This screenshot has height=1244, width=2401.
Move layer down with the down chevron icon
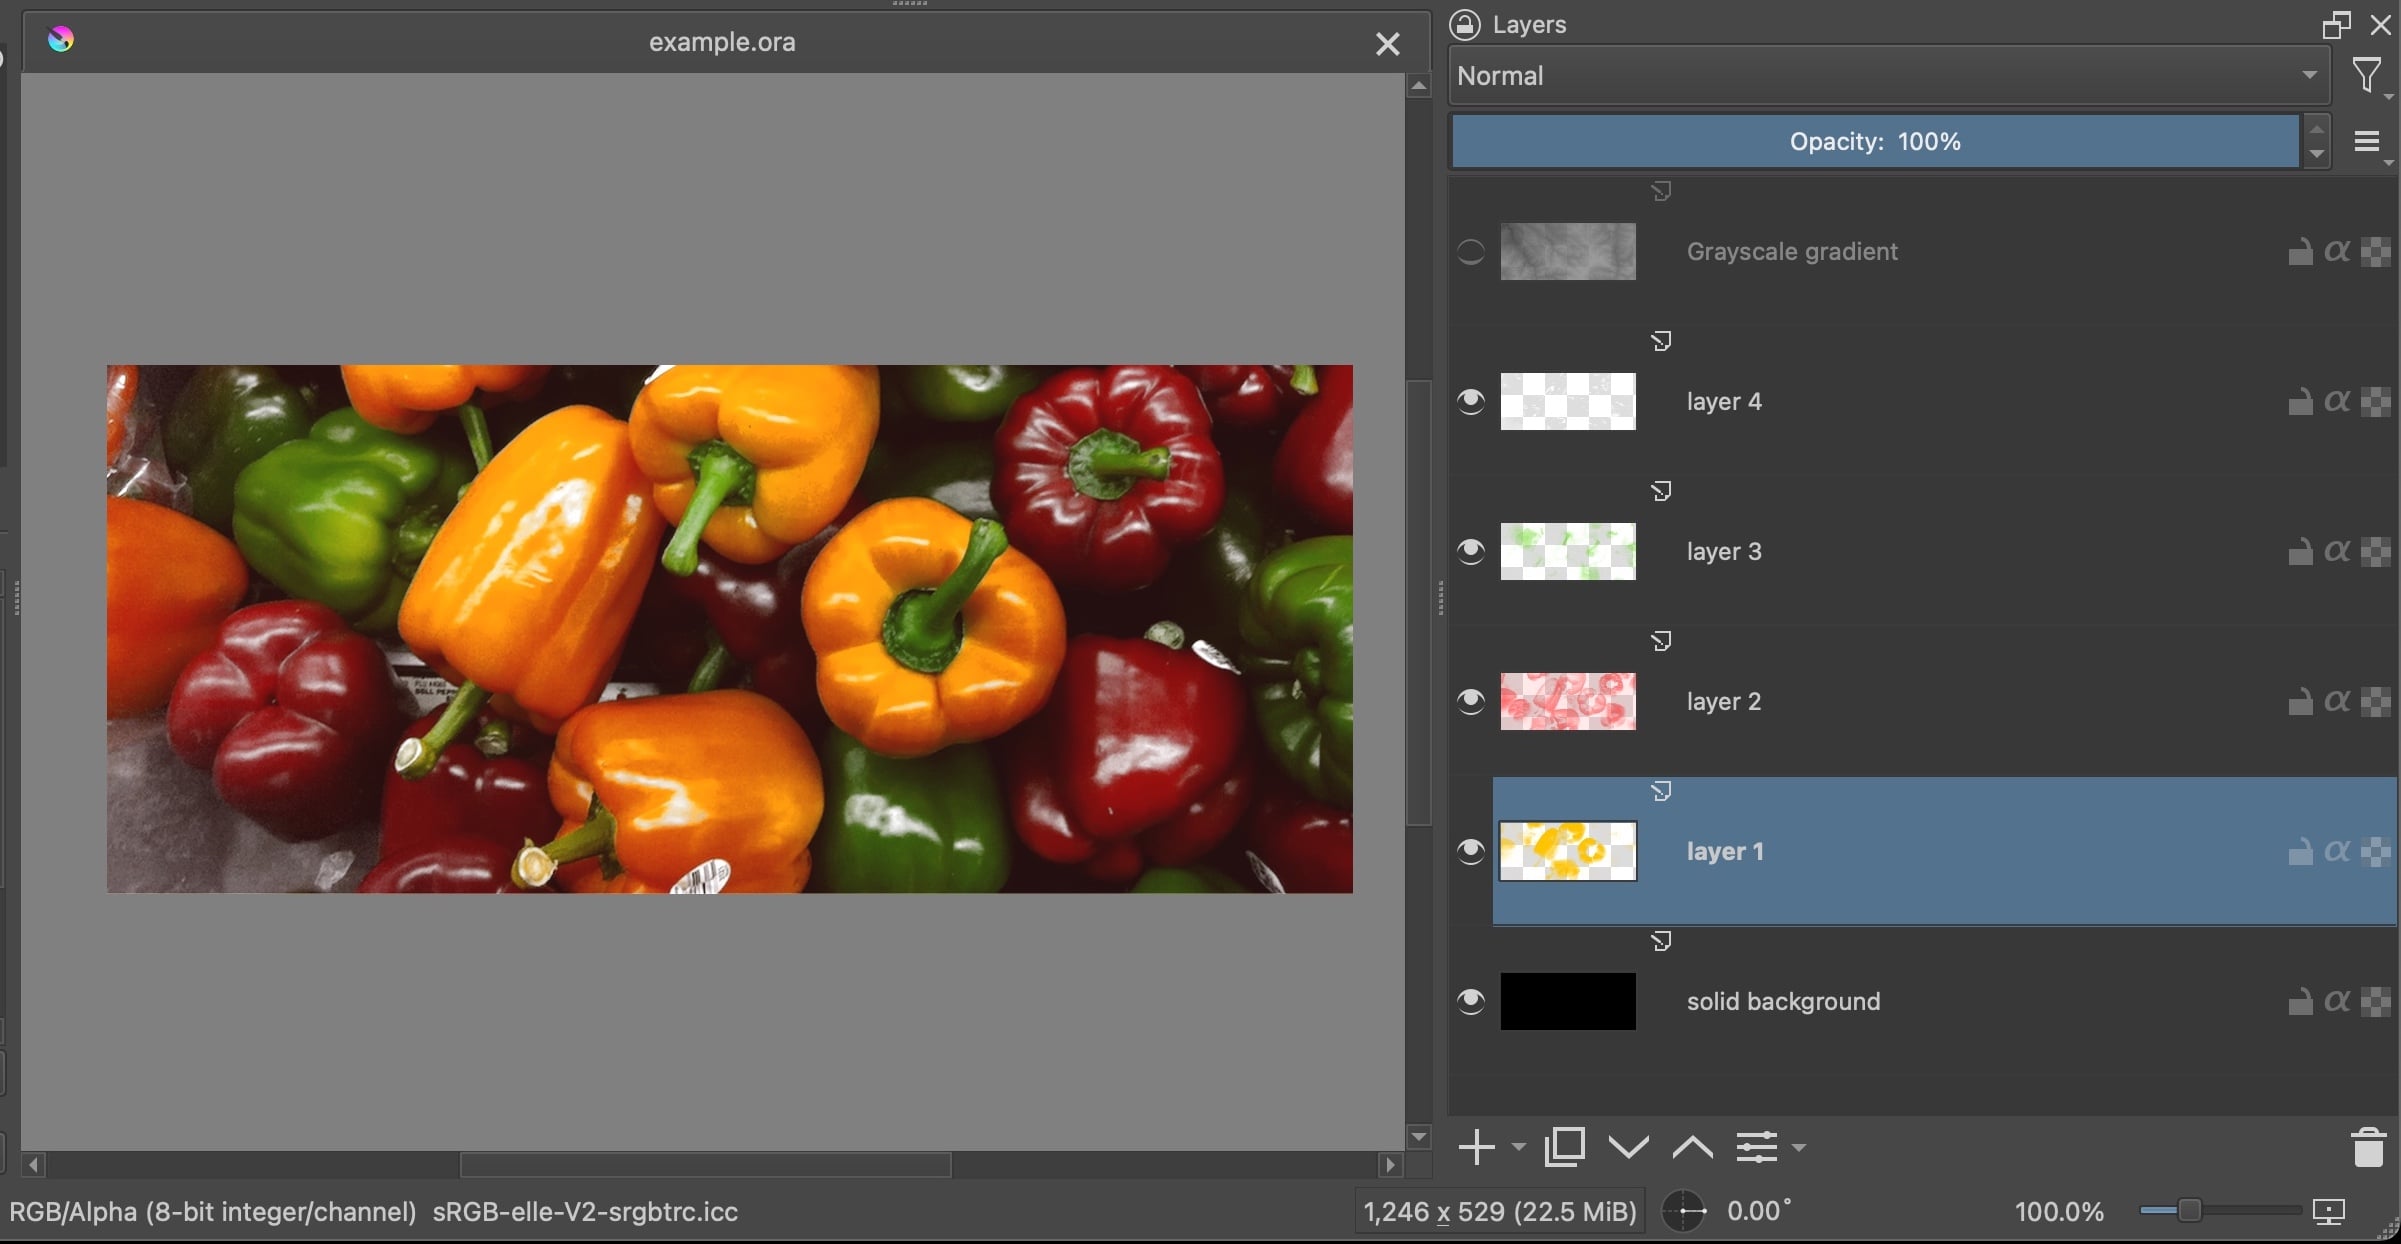tap(1629, 1147)
